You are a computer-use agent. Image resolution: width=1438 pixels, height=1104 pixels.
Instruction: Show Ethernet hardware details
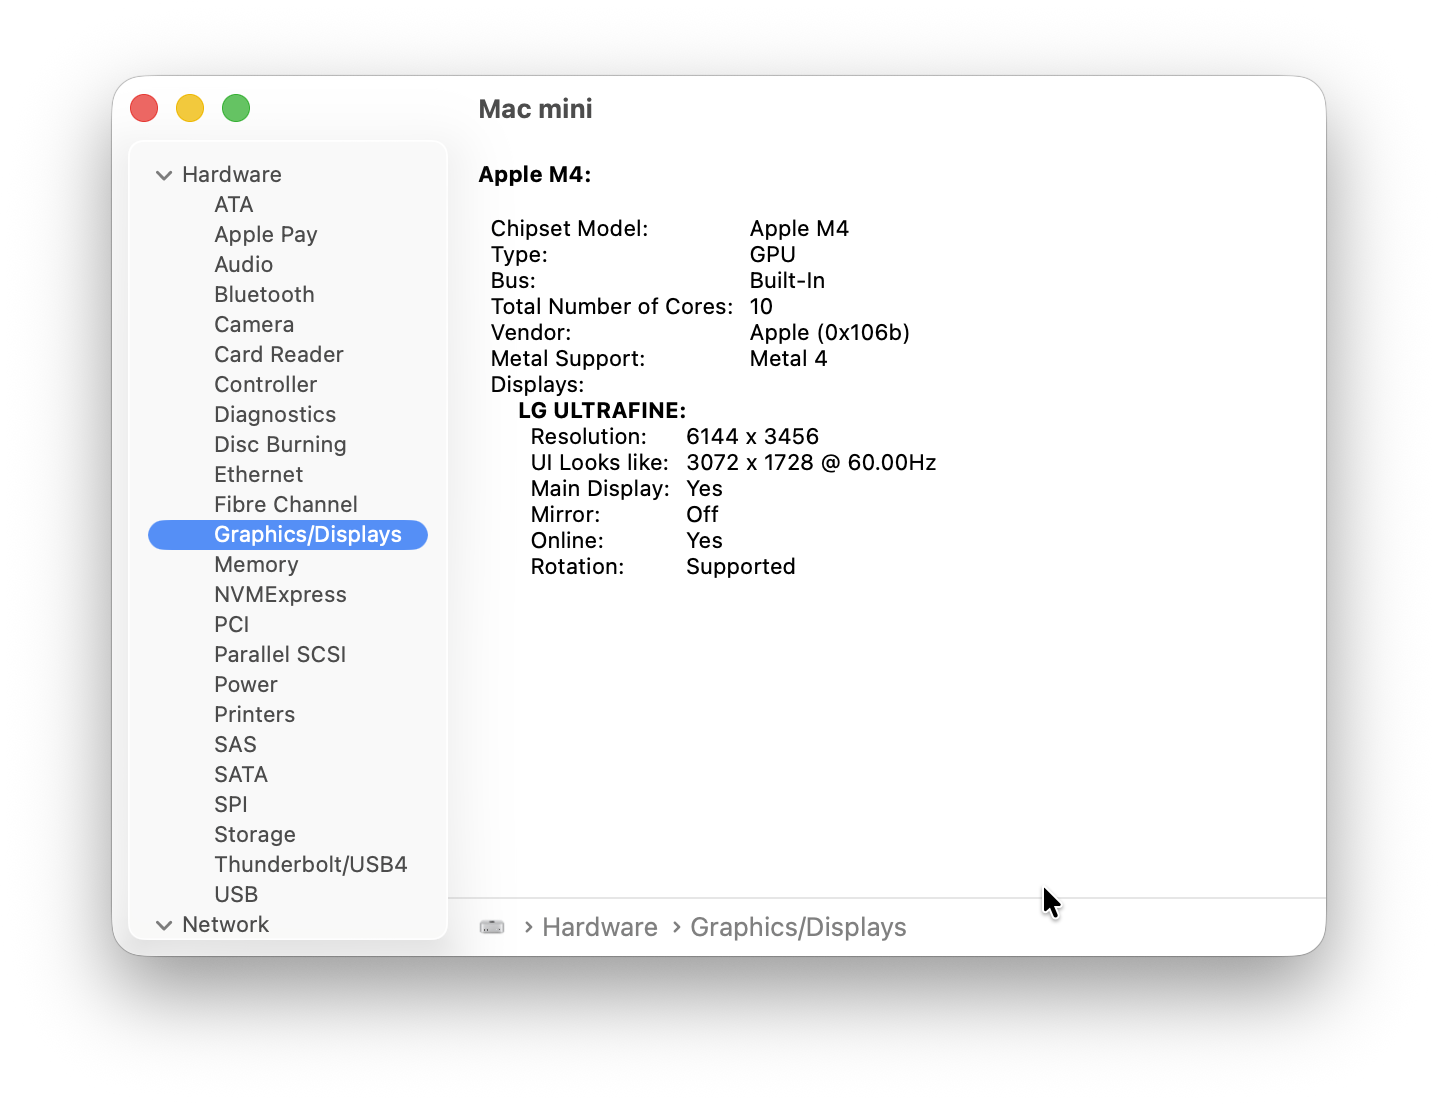[x=258, y=474]
